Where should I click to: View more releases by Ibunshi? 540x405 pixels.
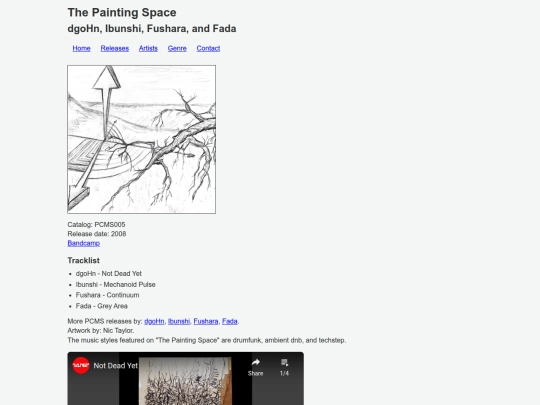(179, 321)
